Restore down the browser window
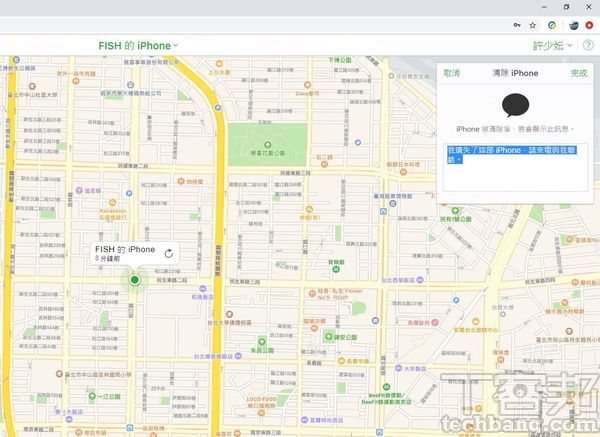 click(567, 7)
